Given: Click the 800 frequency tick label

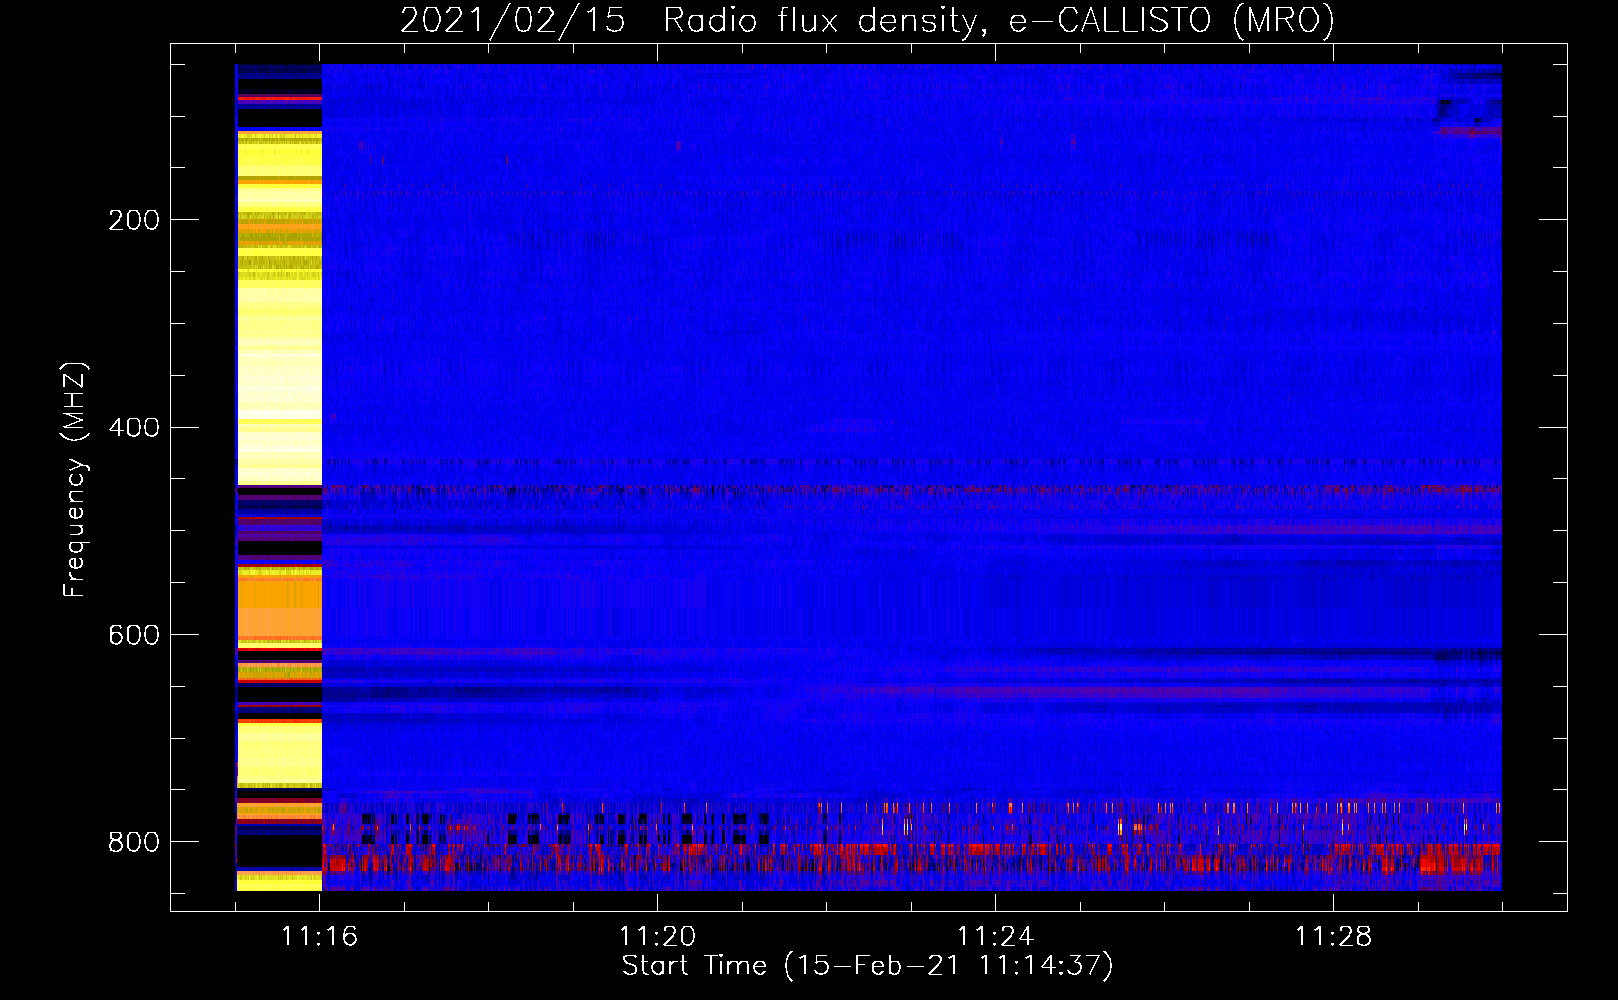Looking at the screenshot, I should pos(134,842).
